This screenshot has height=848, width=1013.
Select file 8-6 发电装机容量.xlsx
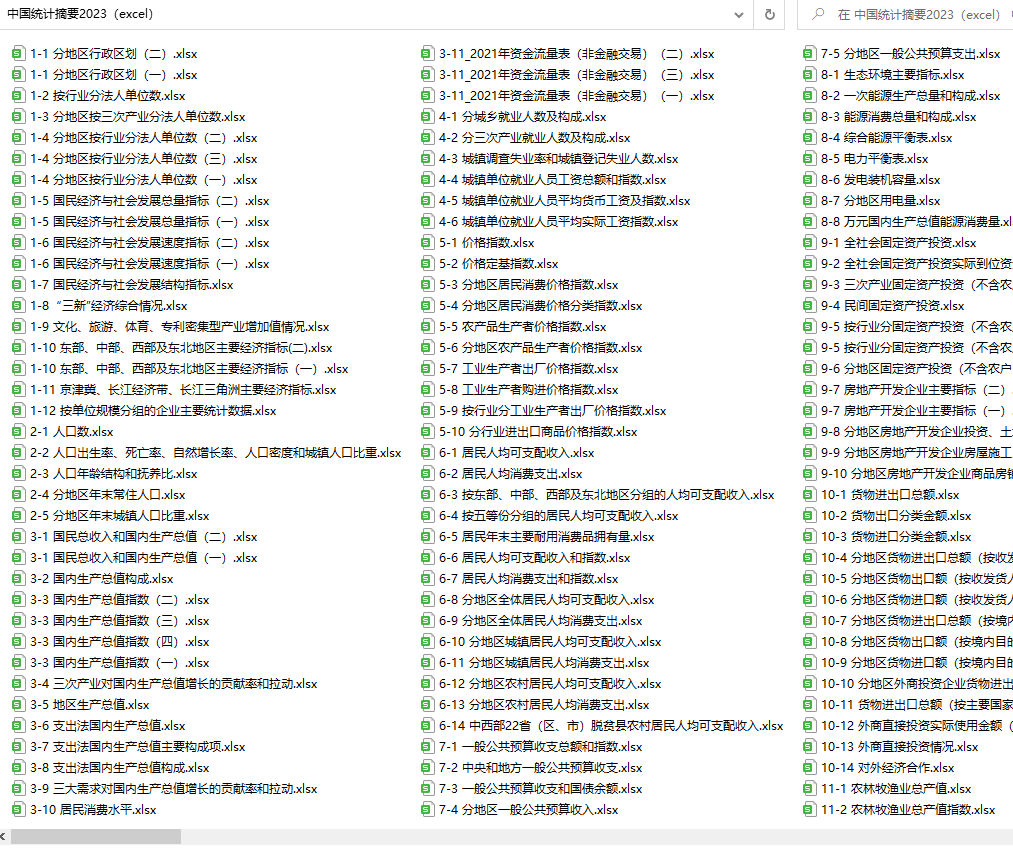click(x=872, y=180)
